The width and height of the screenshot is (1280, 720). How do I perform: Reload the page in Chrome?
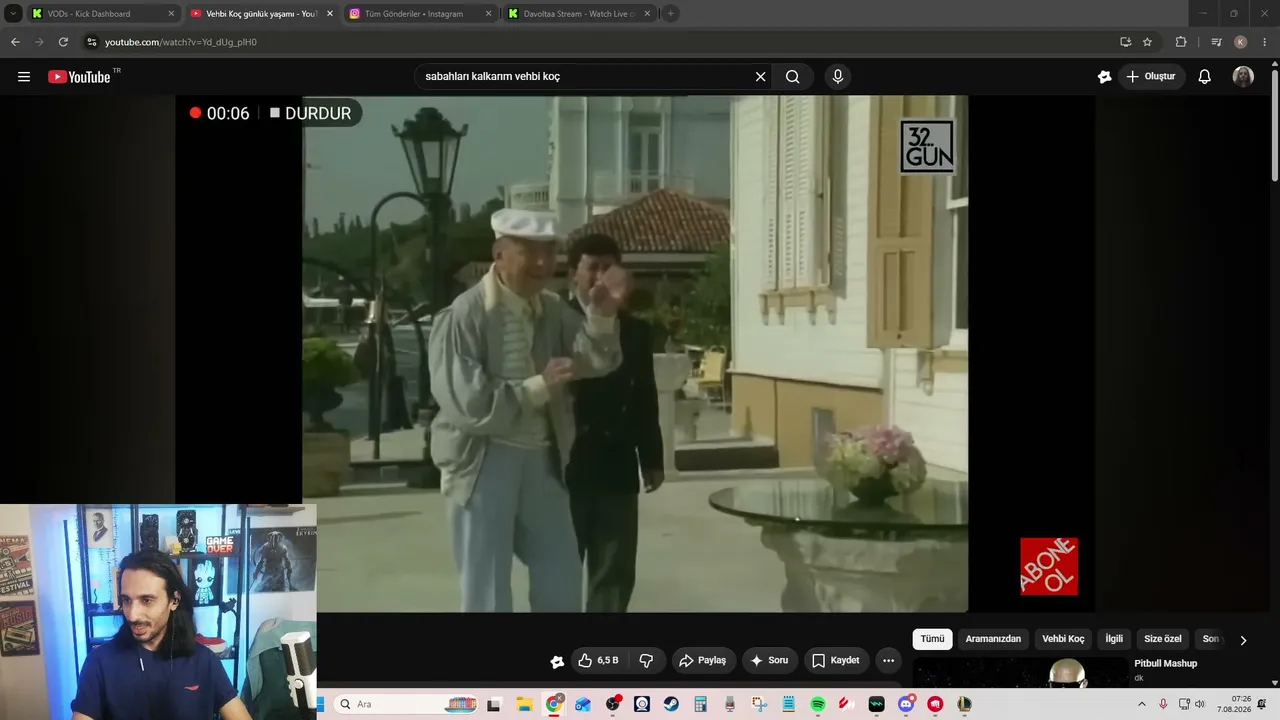63,42
